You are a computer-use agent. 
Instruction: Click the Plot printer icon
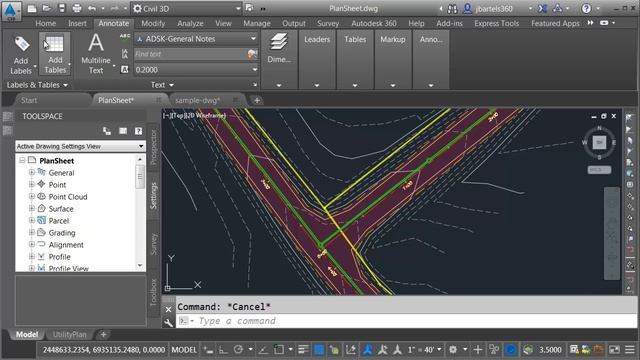[x=76, y=8]
